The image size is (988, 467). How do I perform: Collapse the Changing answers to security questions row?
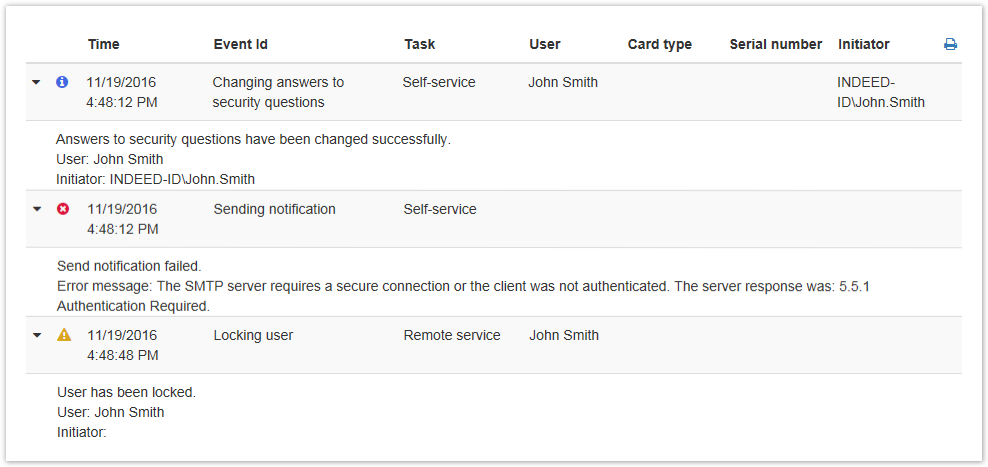pyautogui.click(x=37, y=82)
